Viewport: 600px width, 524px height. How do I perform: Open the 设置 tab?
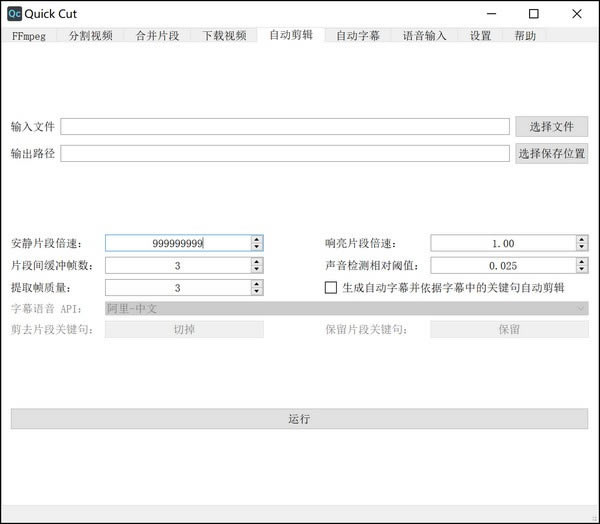480,35
